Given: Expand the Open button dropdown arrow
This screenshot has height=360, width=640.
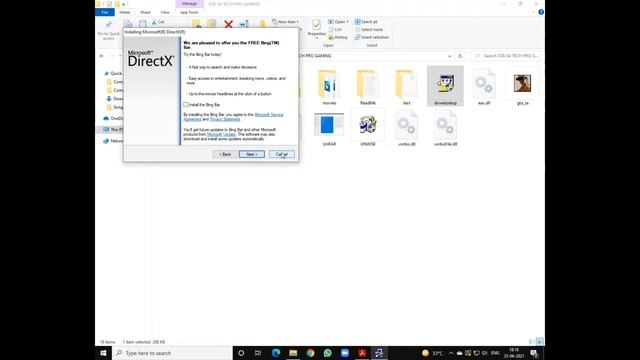Looking at the screenshot, I should (x=347, y=22).
